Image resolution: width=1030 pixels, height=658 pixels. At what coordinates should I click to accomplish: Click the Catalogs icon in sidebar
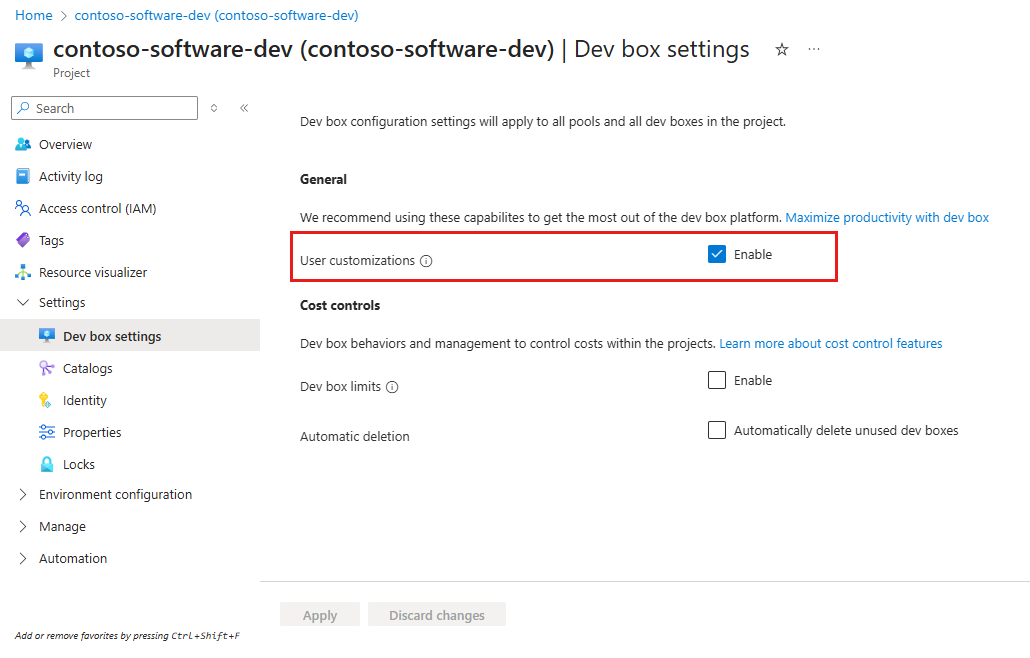[47, 368]
